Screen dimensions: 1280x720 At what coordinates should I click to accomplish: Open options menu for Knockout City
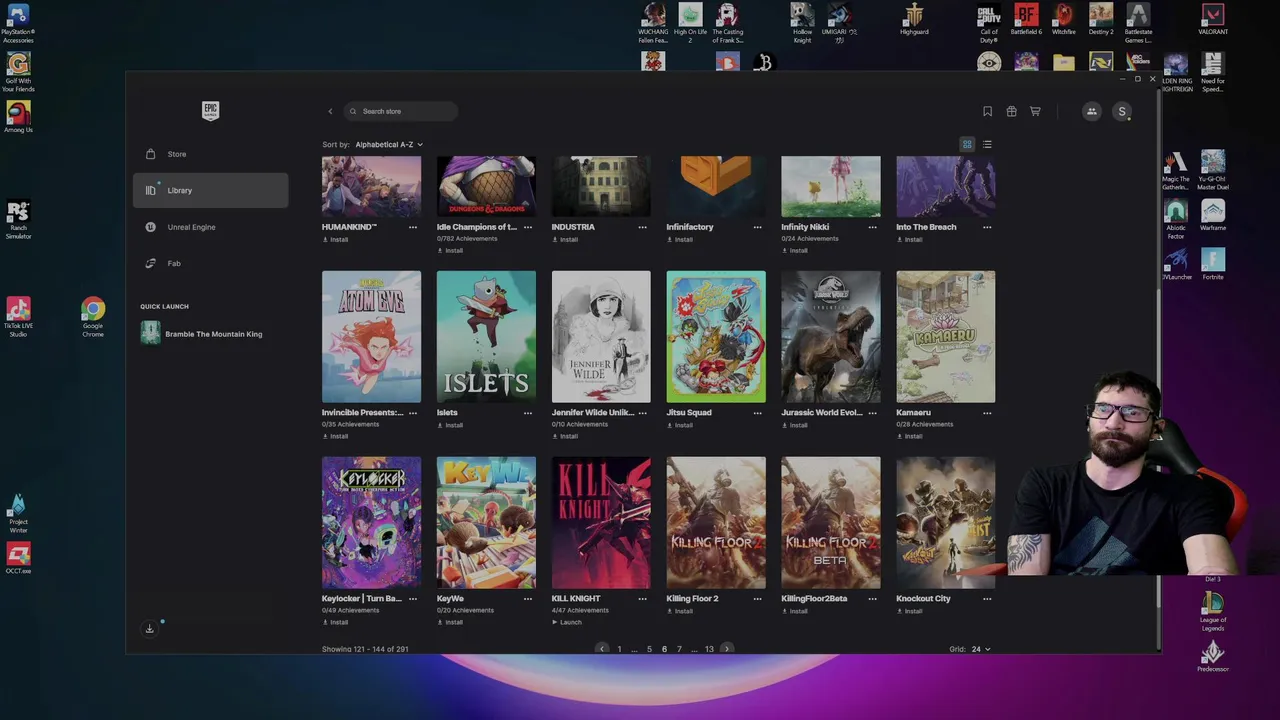tap(987, 598)
